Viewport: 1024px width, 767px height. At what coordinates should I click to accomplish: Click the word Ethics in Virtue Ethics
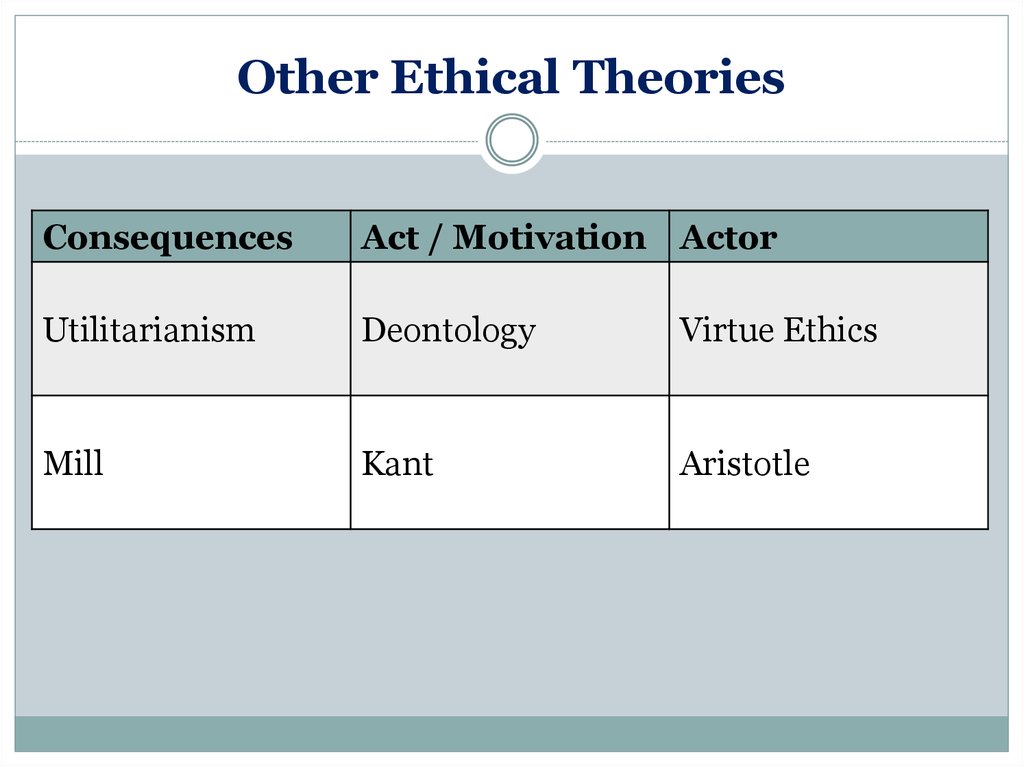tap(830, 329)
